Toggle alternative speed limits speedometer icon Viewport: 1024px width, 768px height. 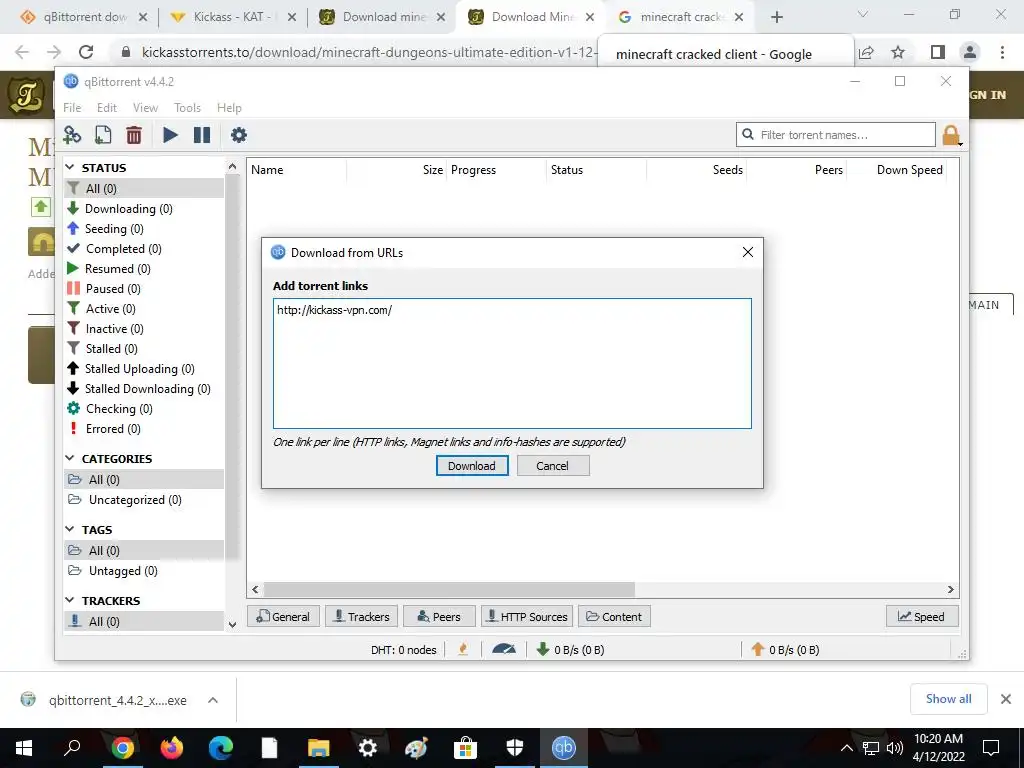tap(504, 649)
